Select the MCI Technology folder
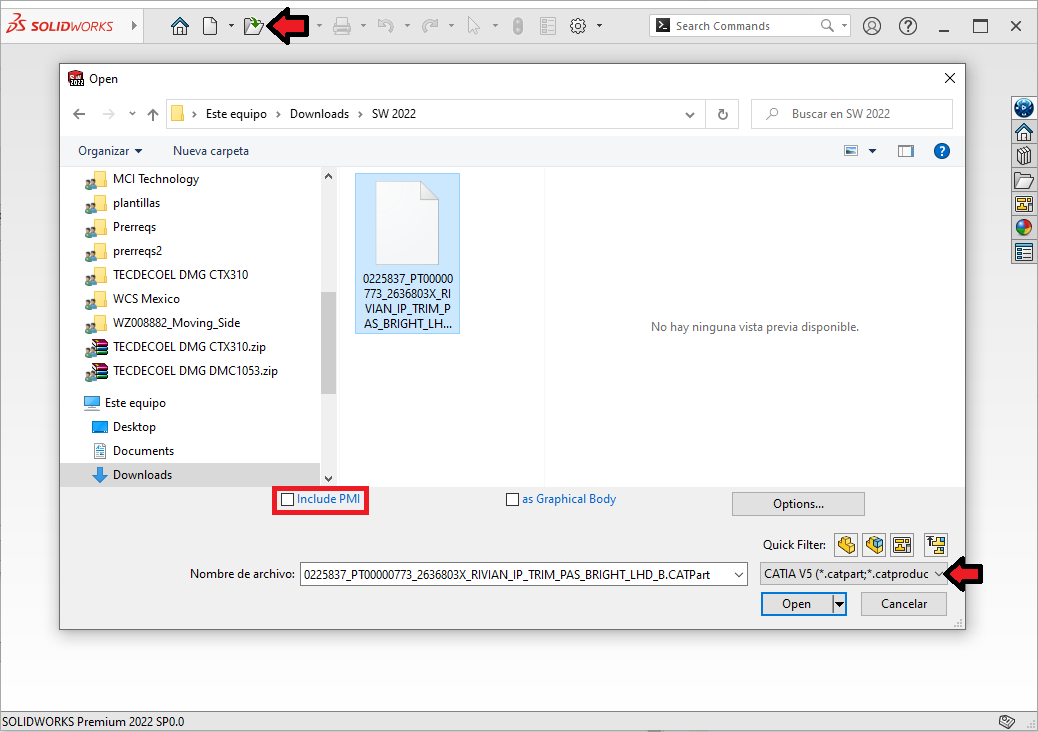The height and width of the screenshot is (732, 1038). point(156,179)
